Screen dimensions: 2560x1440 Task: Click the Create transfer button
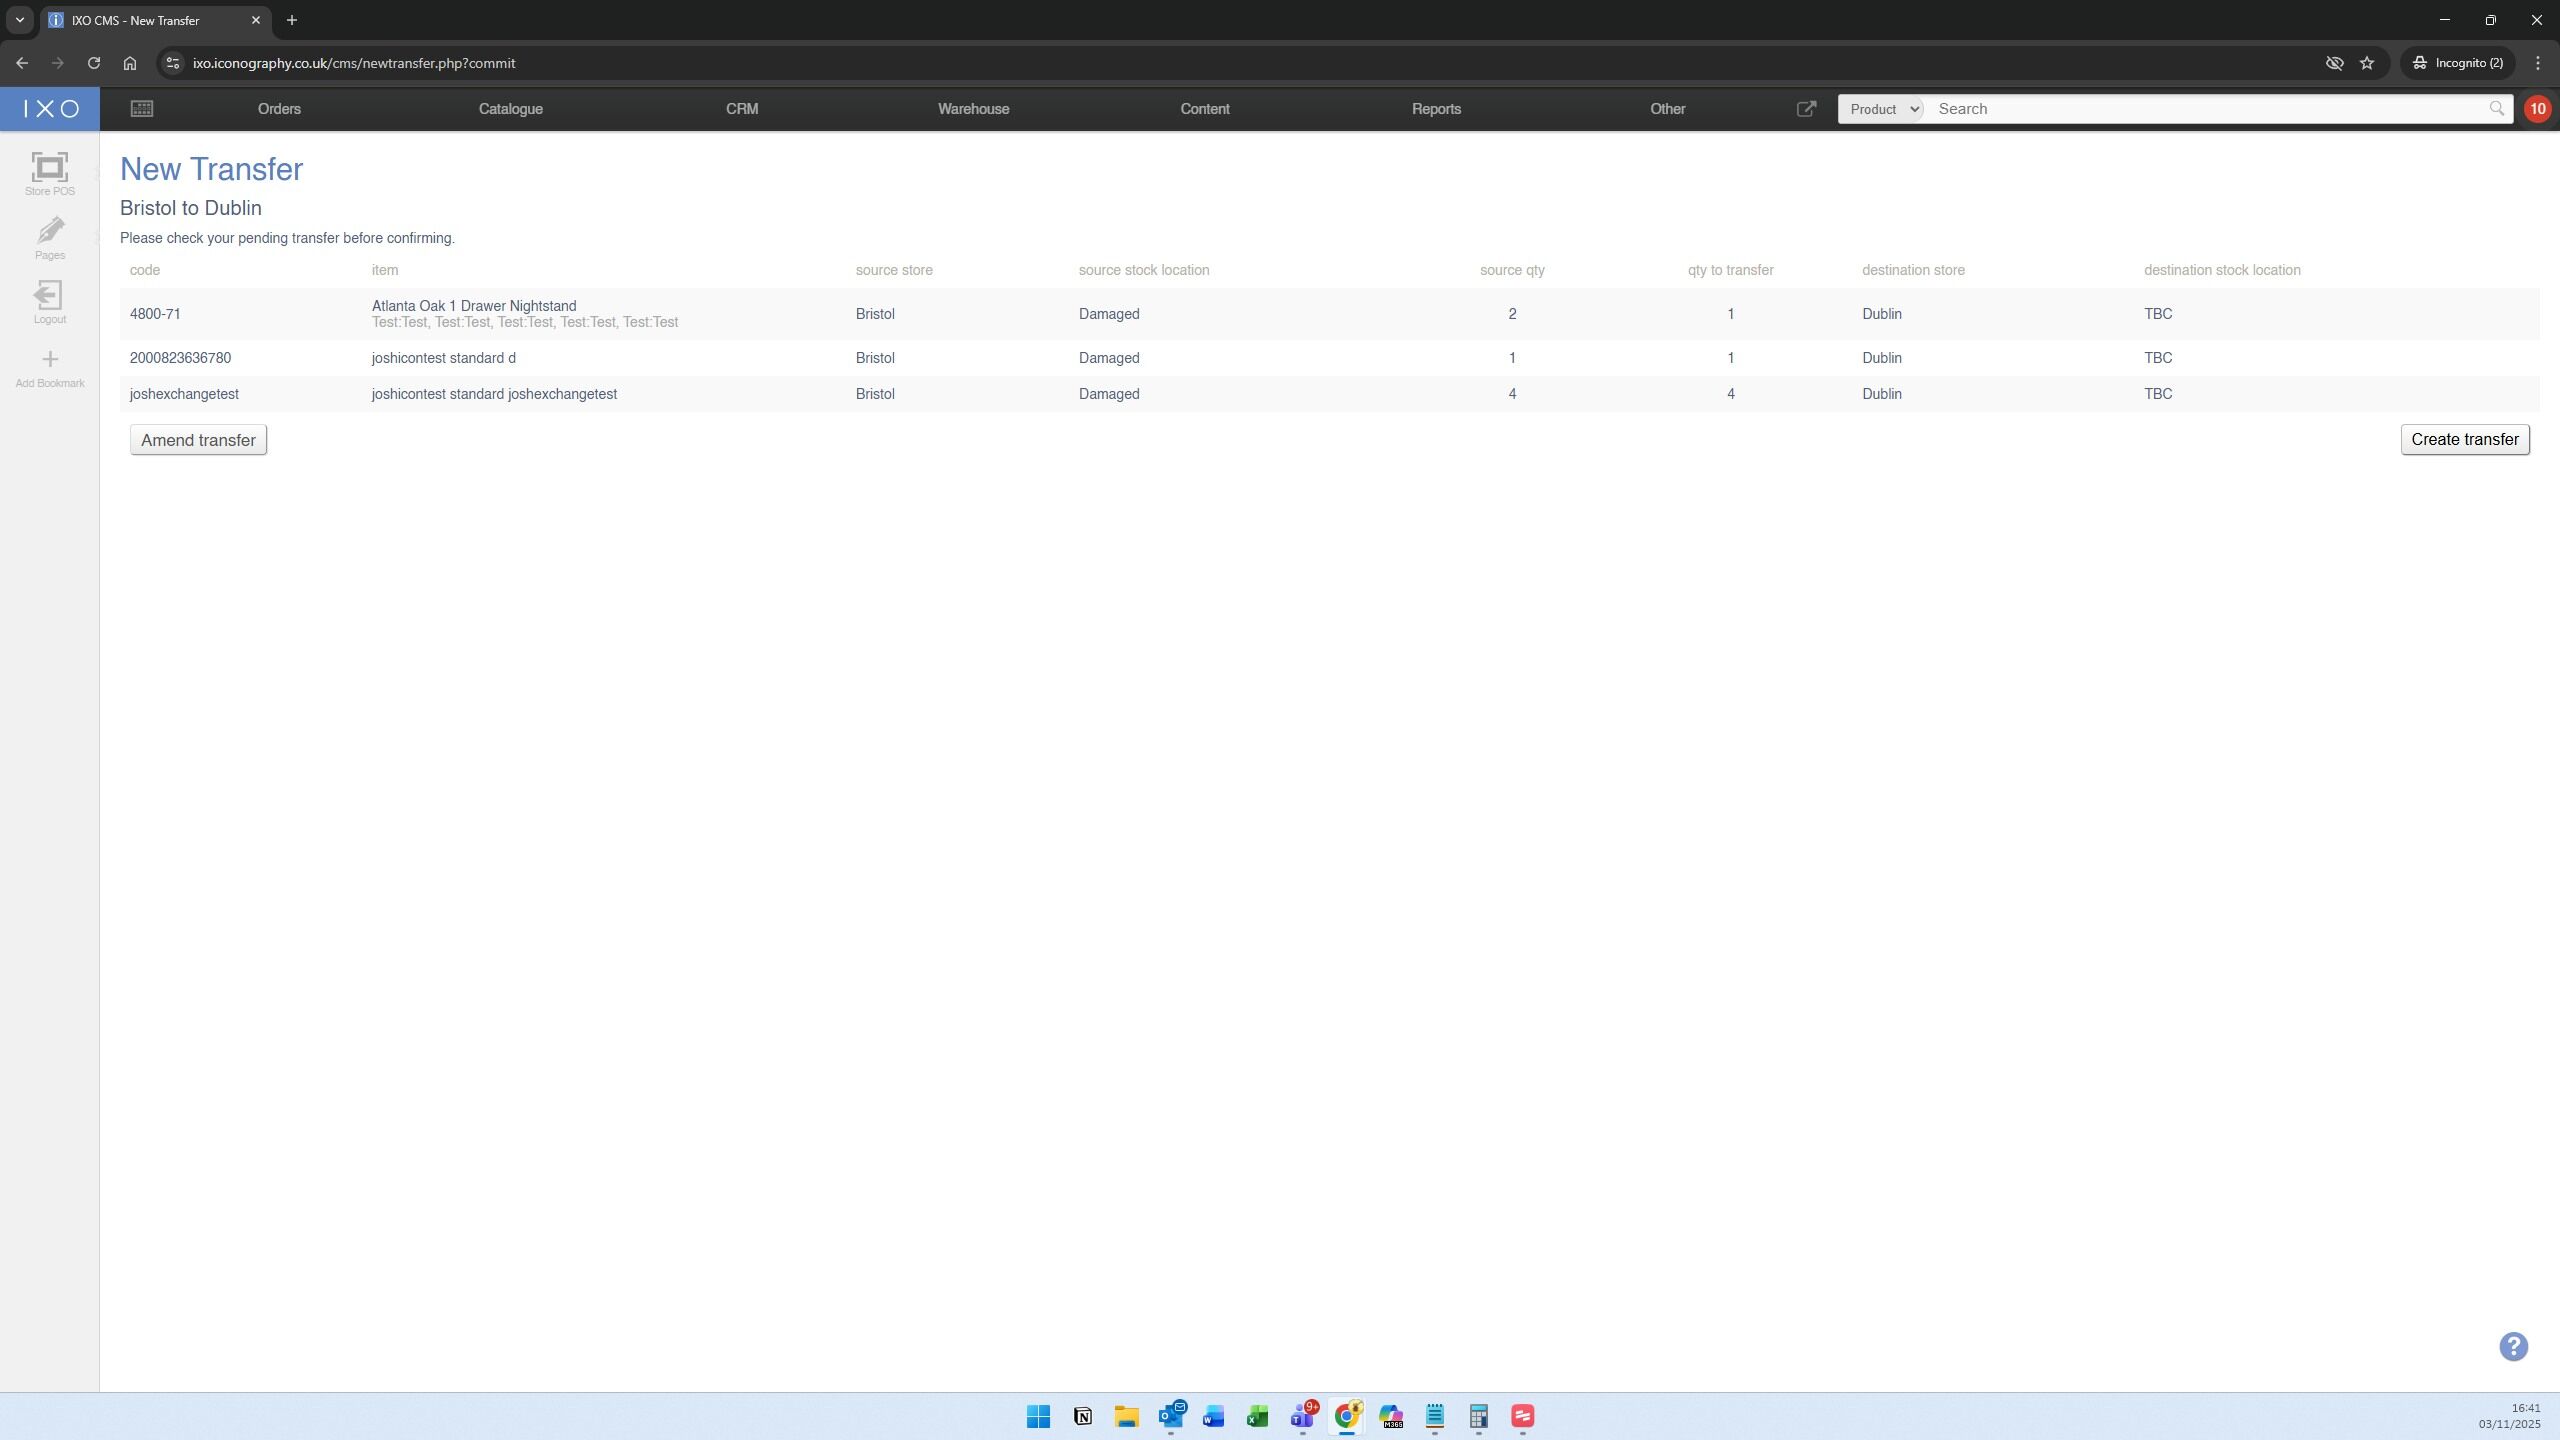click(2464, 440)
